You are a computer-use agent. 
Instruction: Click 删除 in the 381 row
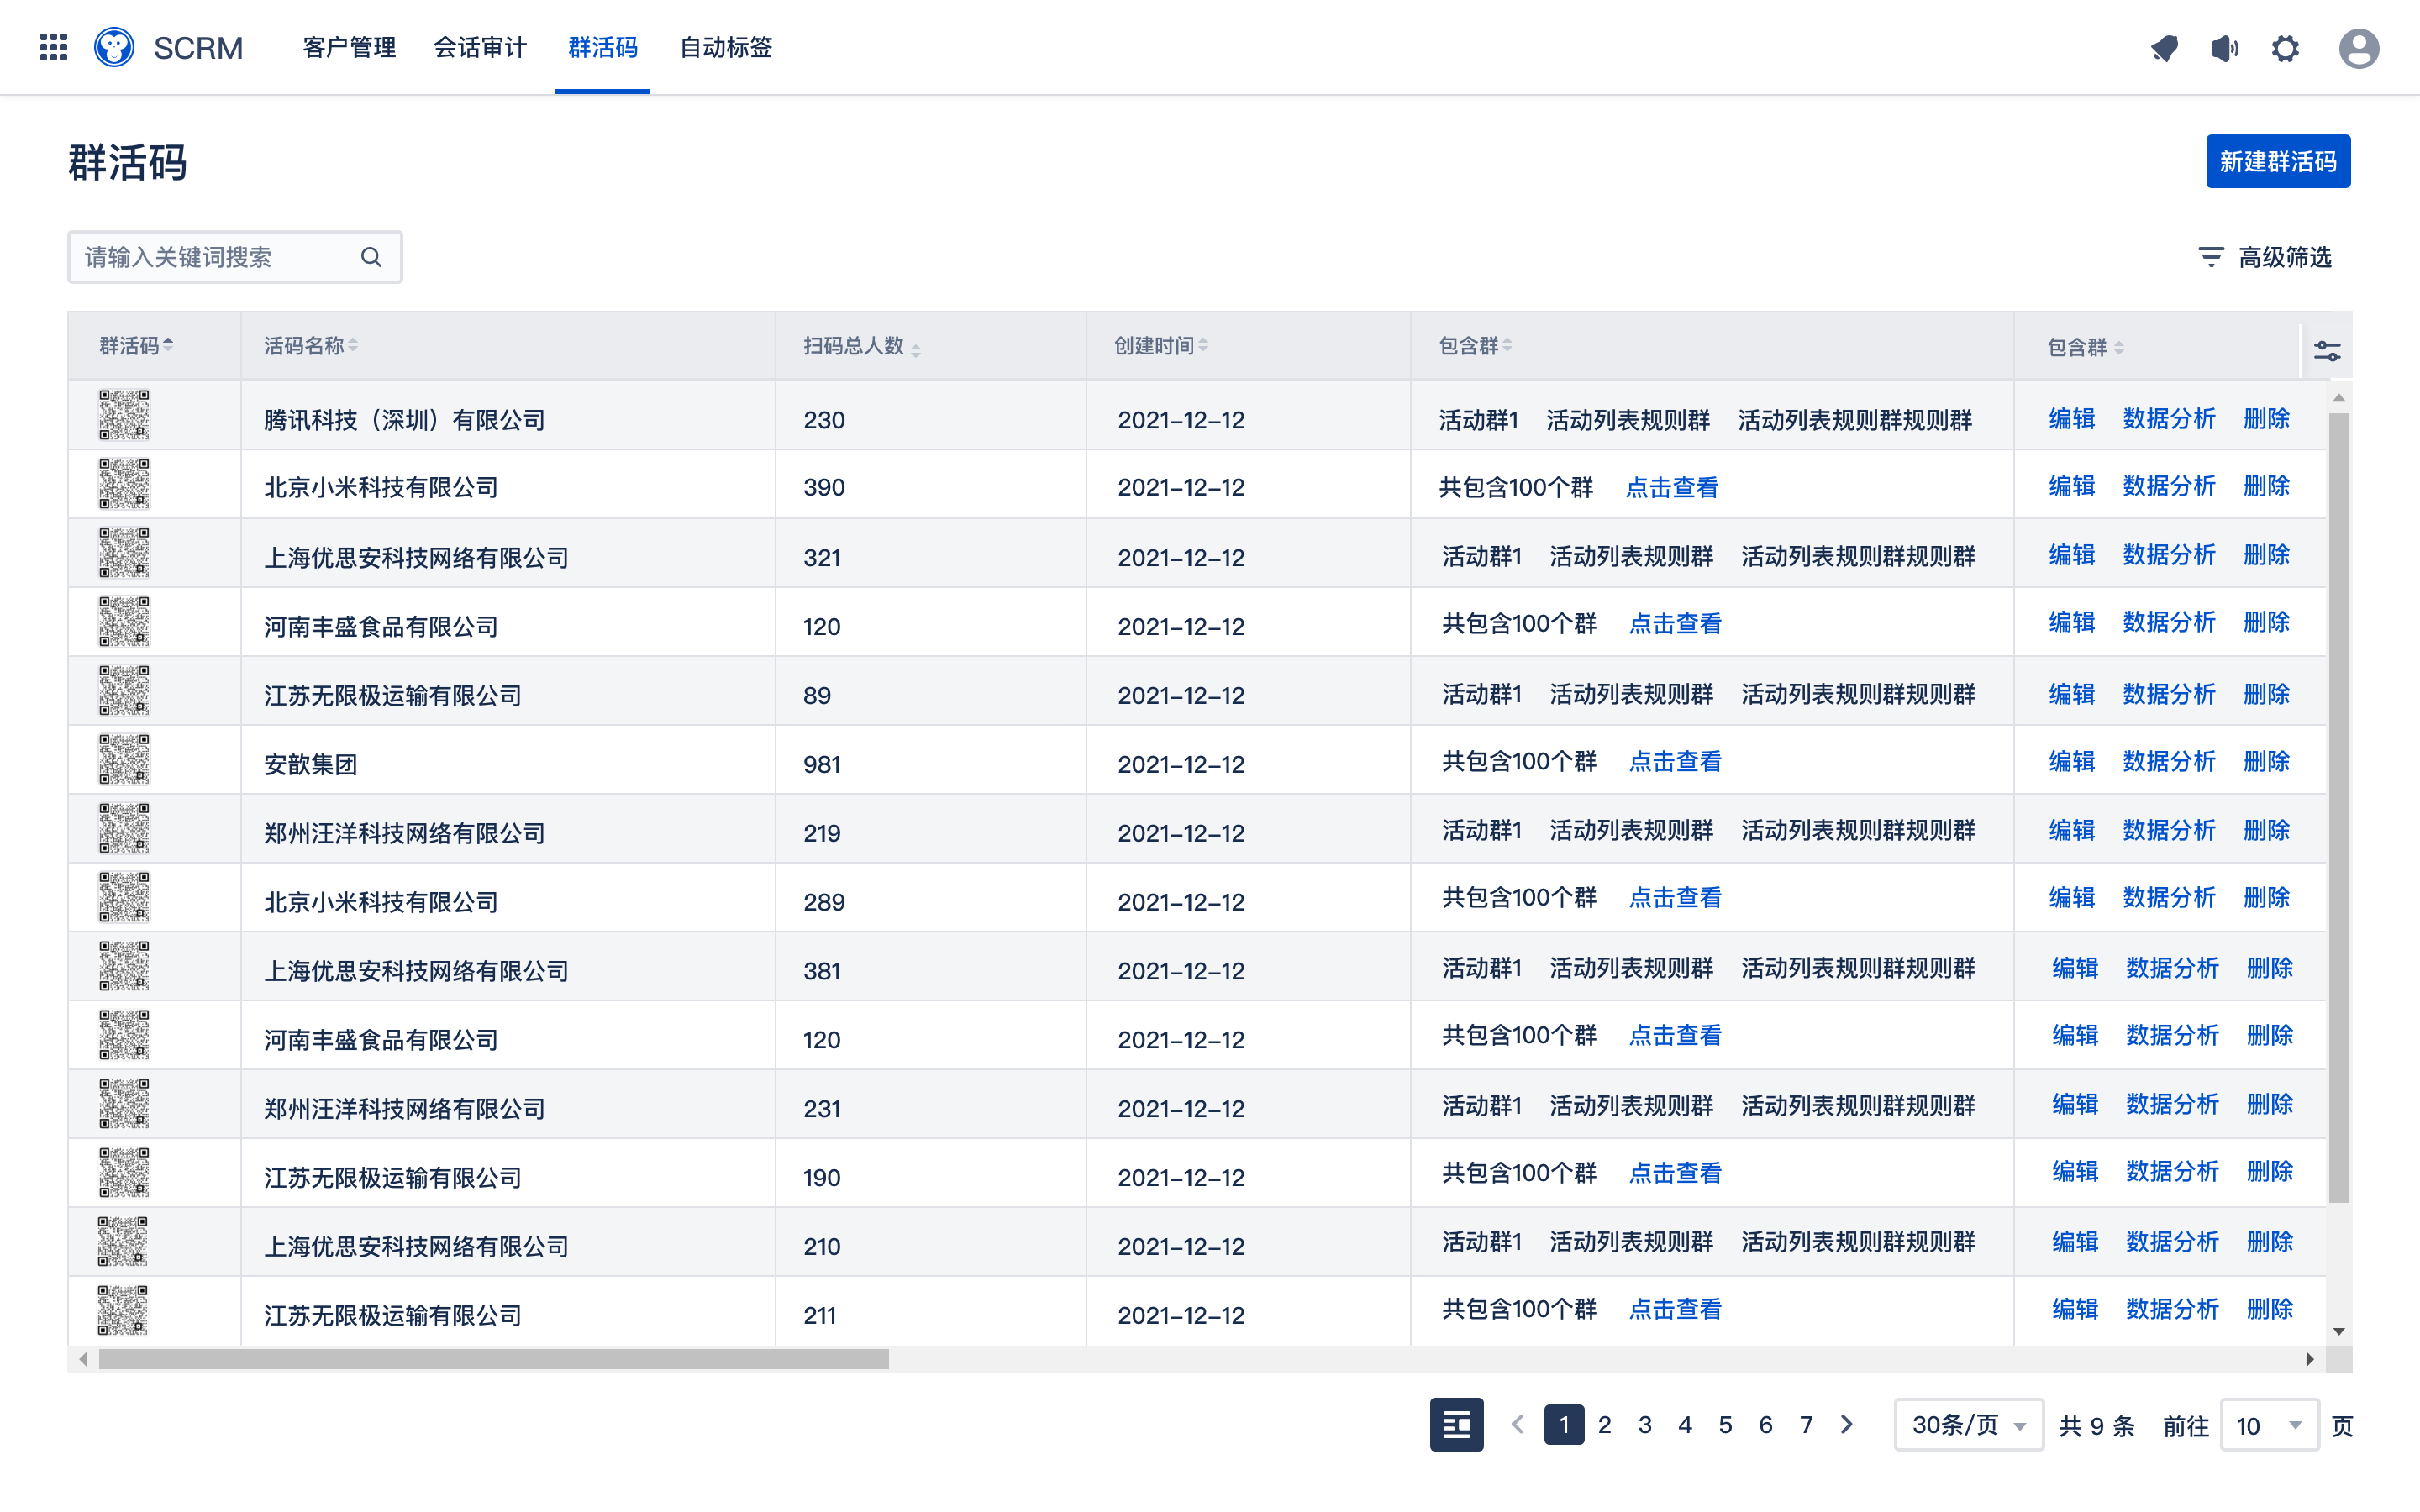[x=2269, y=967]
